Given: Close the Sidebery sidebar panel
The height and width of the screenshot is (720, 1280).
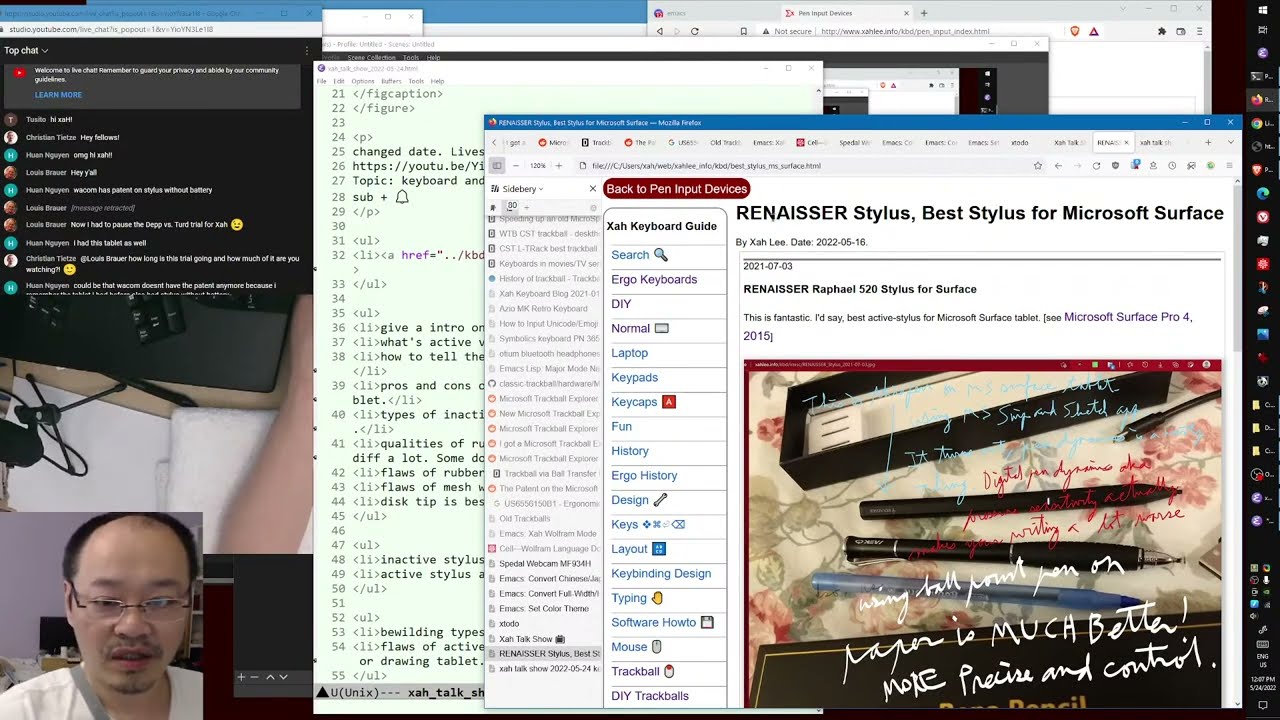Looking at the screenshot, I should click(x=592, y=189).
